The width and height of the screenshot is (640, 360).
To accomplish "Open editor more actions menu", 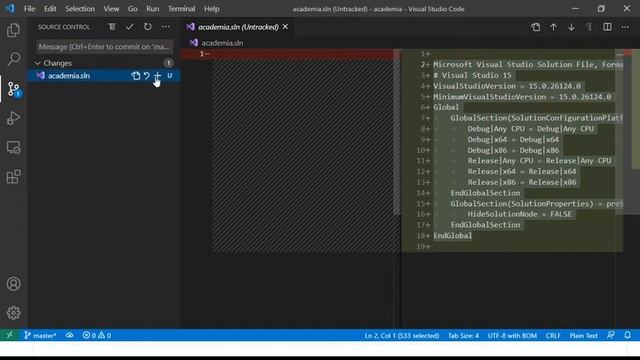I will [625, 27].
